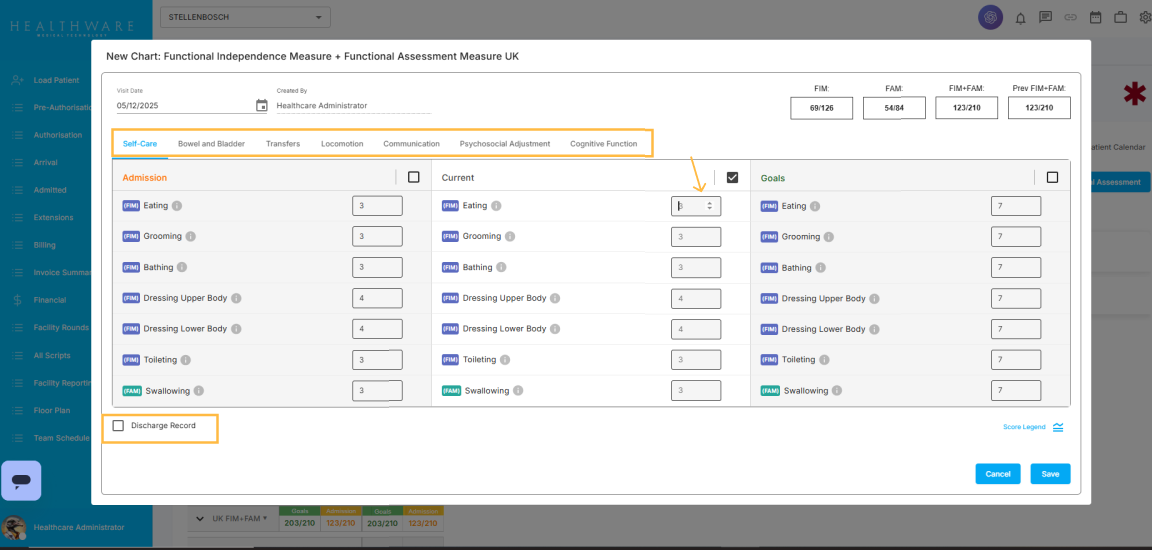Uncheck the Current column checkbox
The width and height of the screenshot is (1152, 550).
(x=732, y=177)
